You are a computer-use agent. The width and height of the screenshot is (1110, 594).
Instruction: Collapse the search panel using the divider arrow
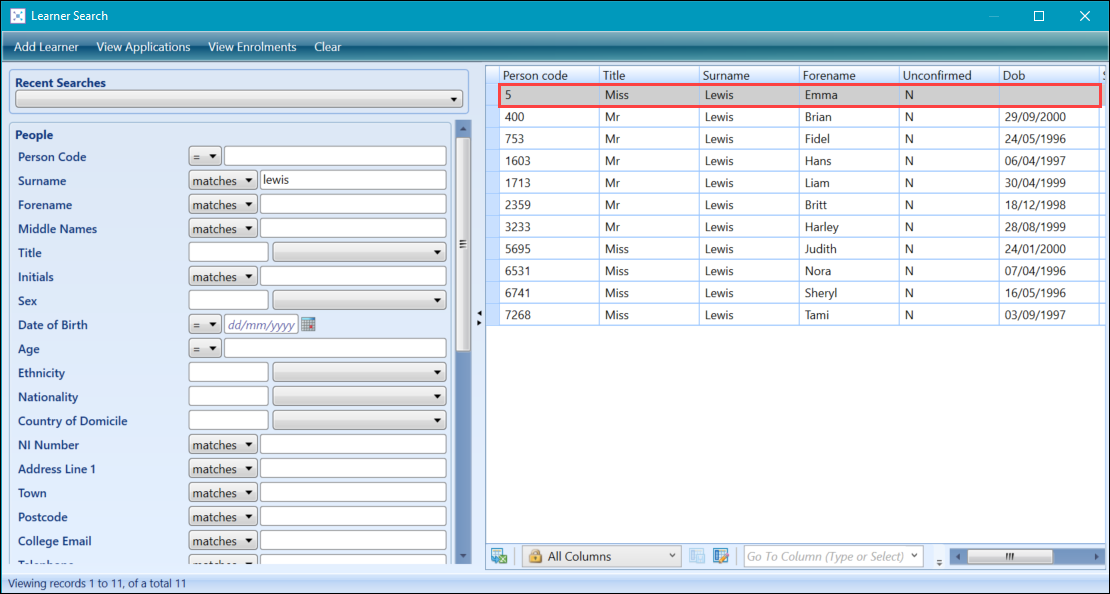[x=477, y=312]
